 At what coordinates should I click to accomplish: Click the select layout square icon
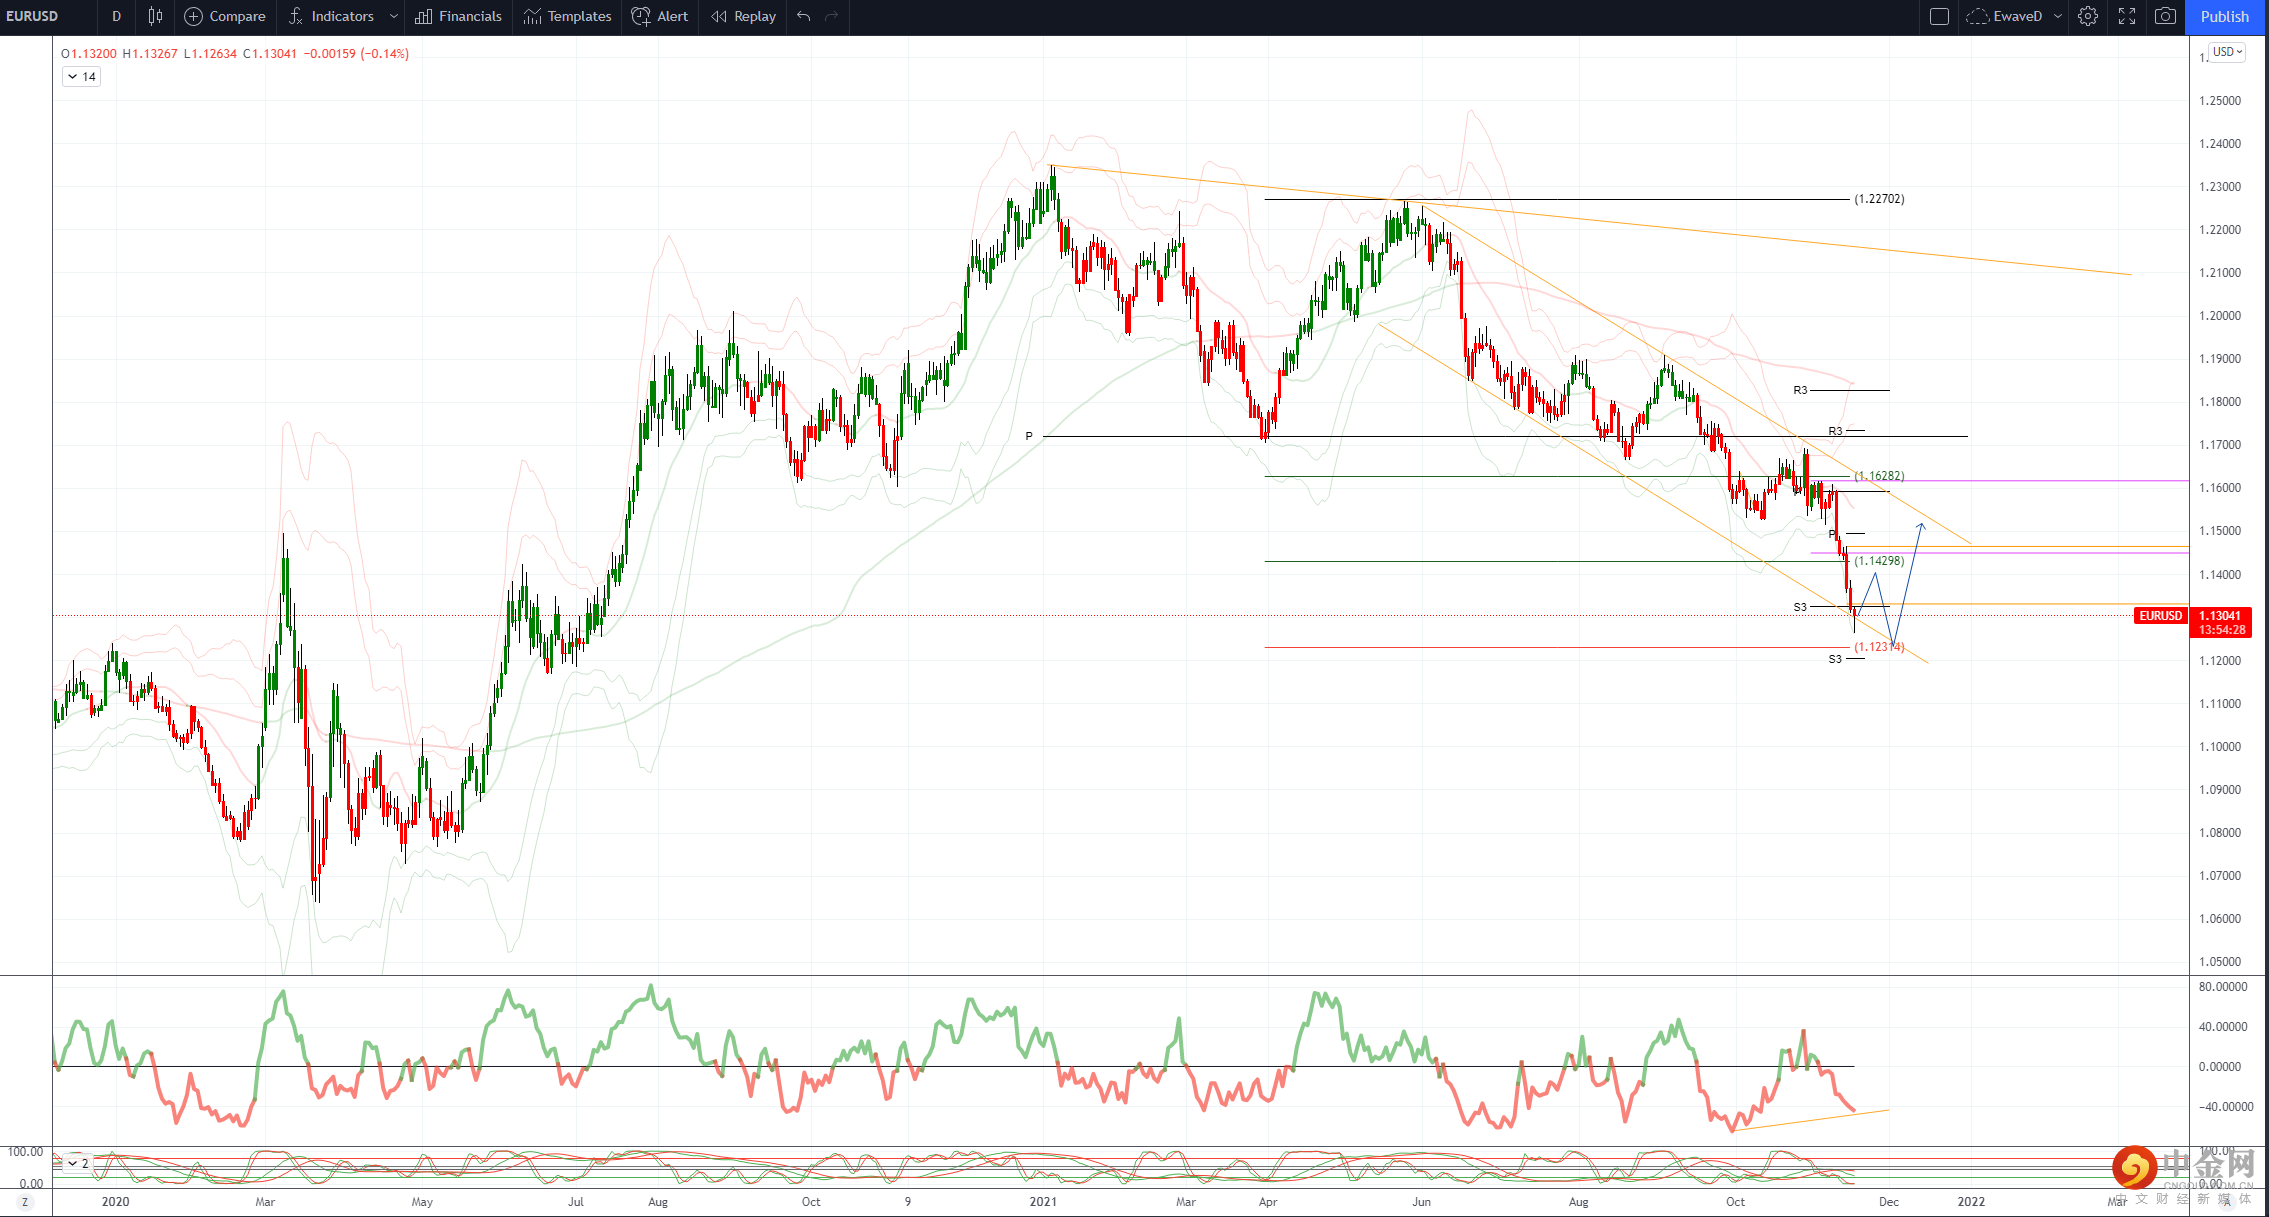click(1939, 16)
